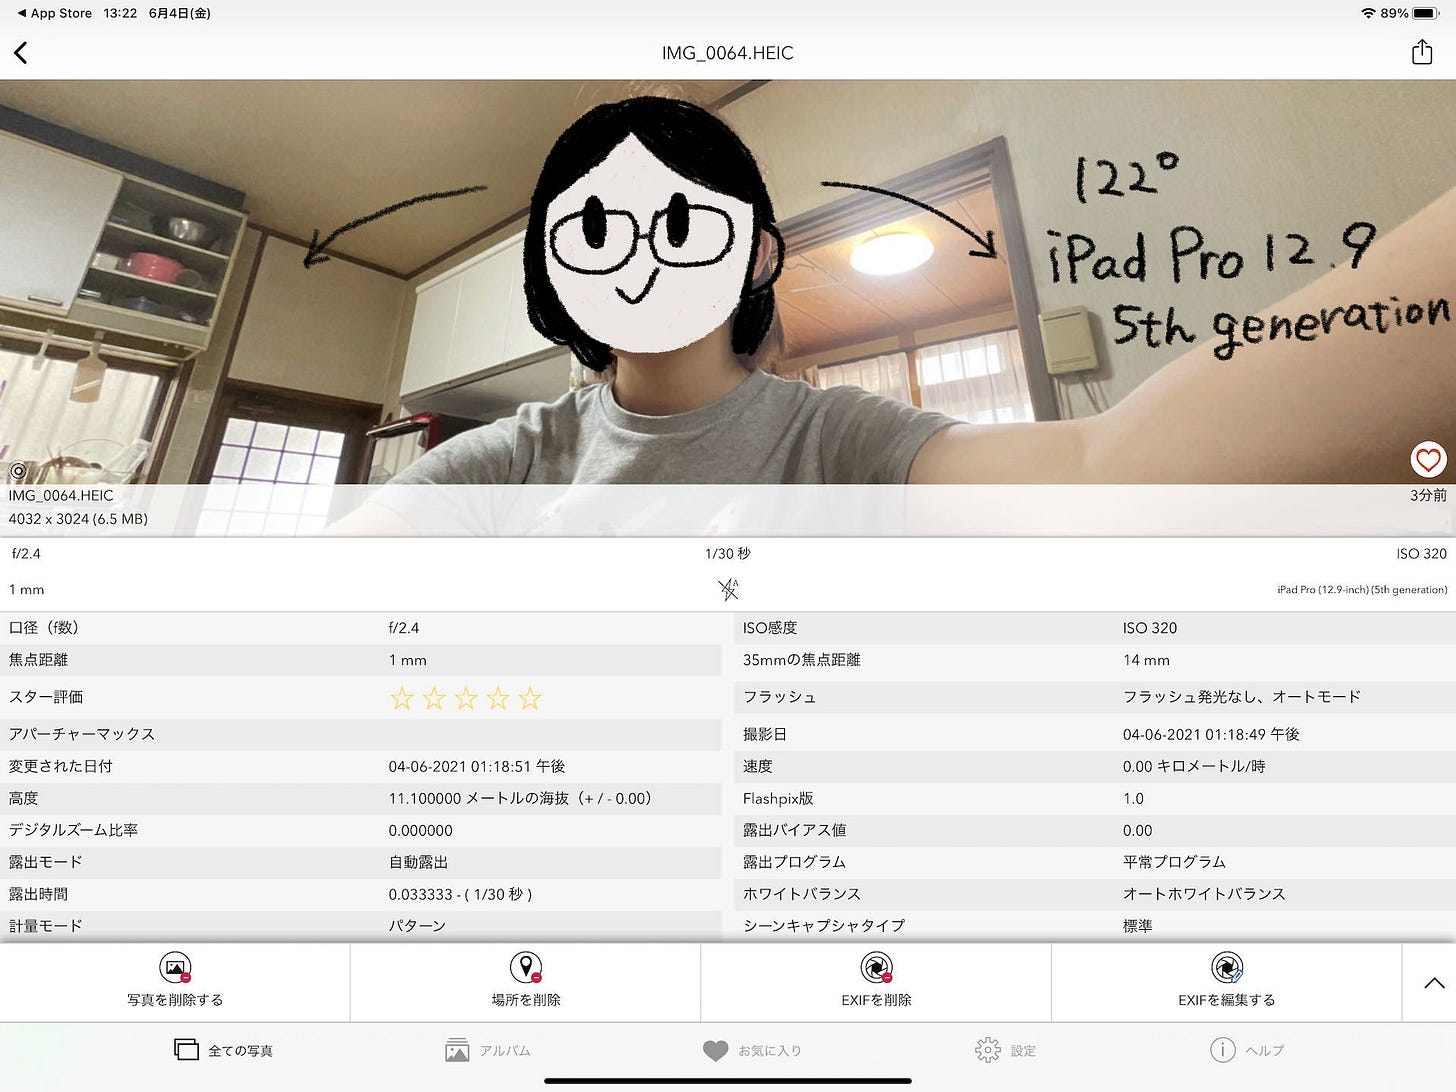The height and width of the screenshot is (1092, 1456).
Task: Select the 口径（f数） row
Action: (x=360, y=628)
